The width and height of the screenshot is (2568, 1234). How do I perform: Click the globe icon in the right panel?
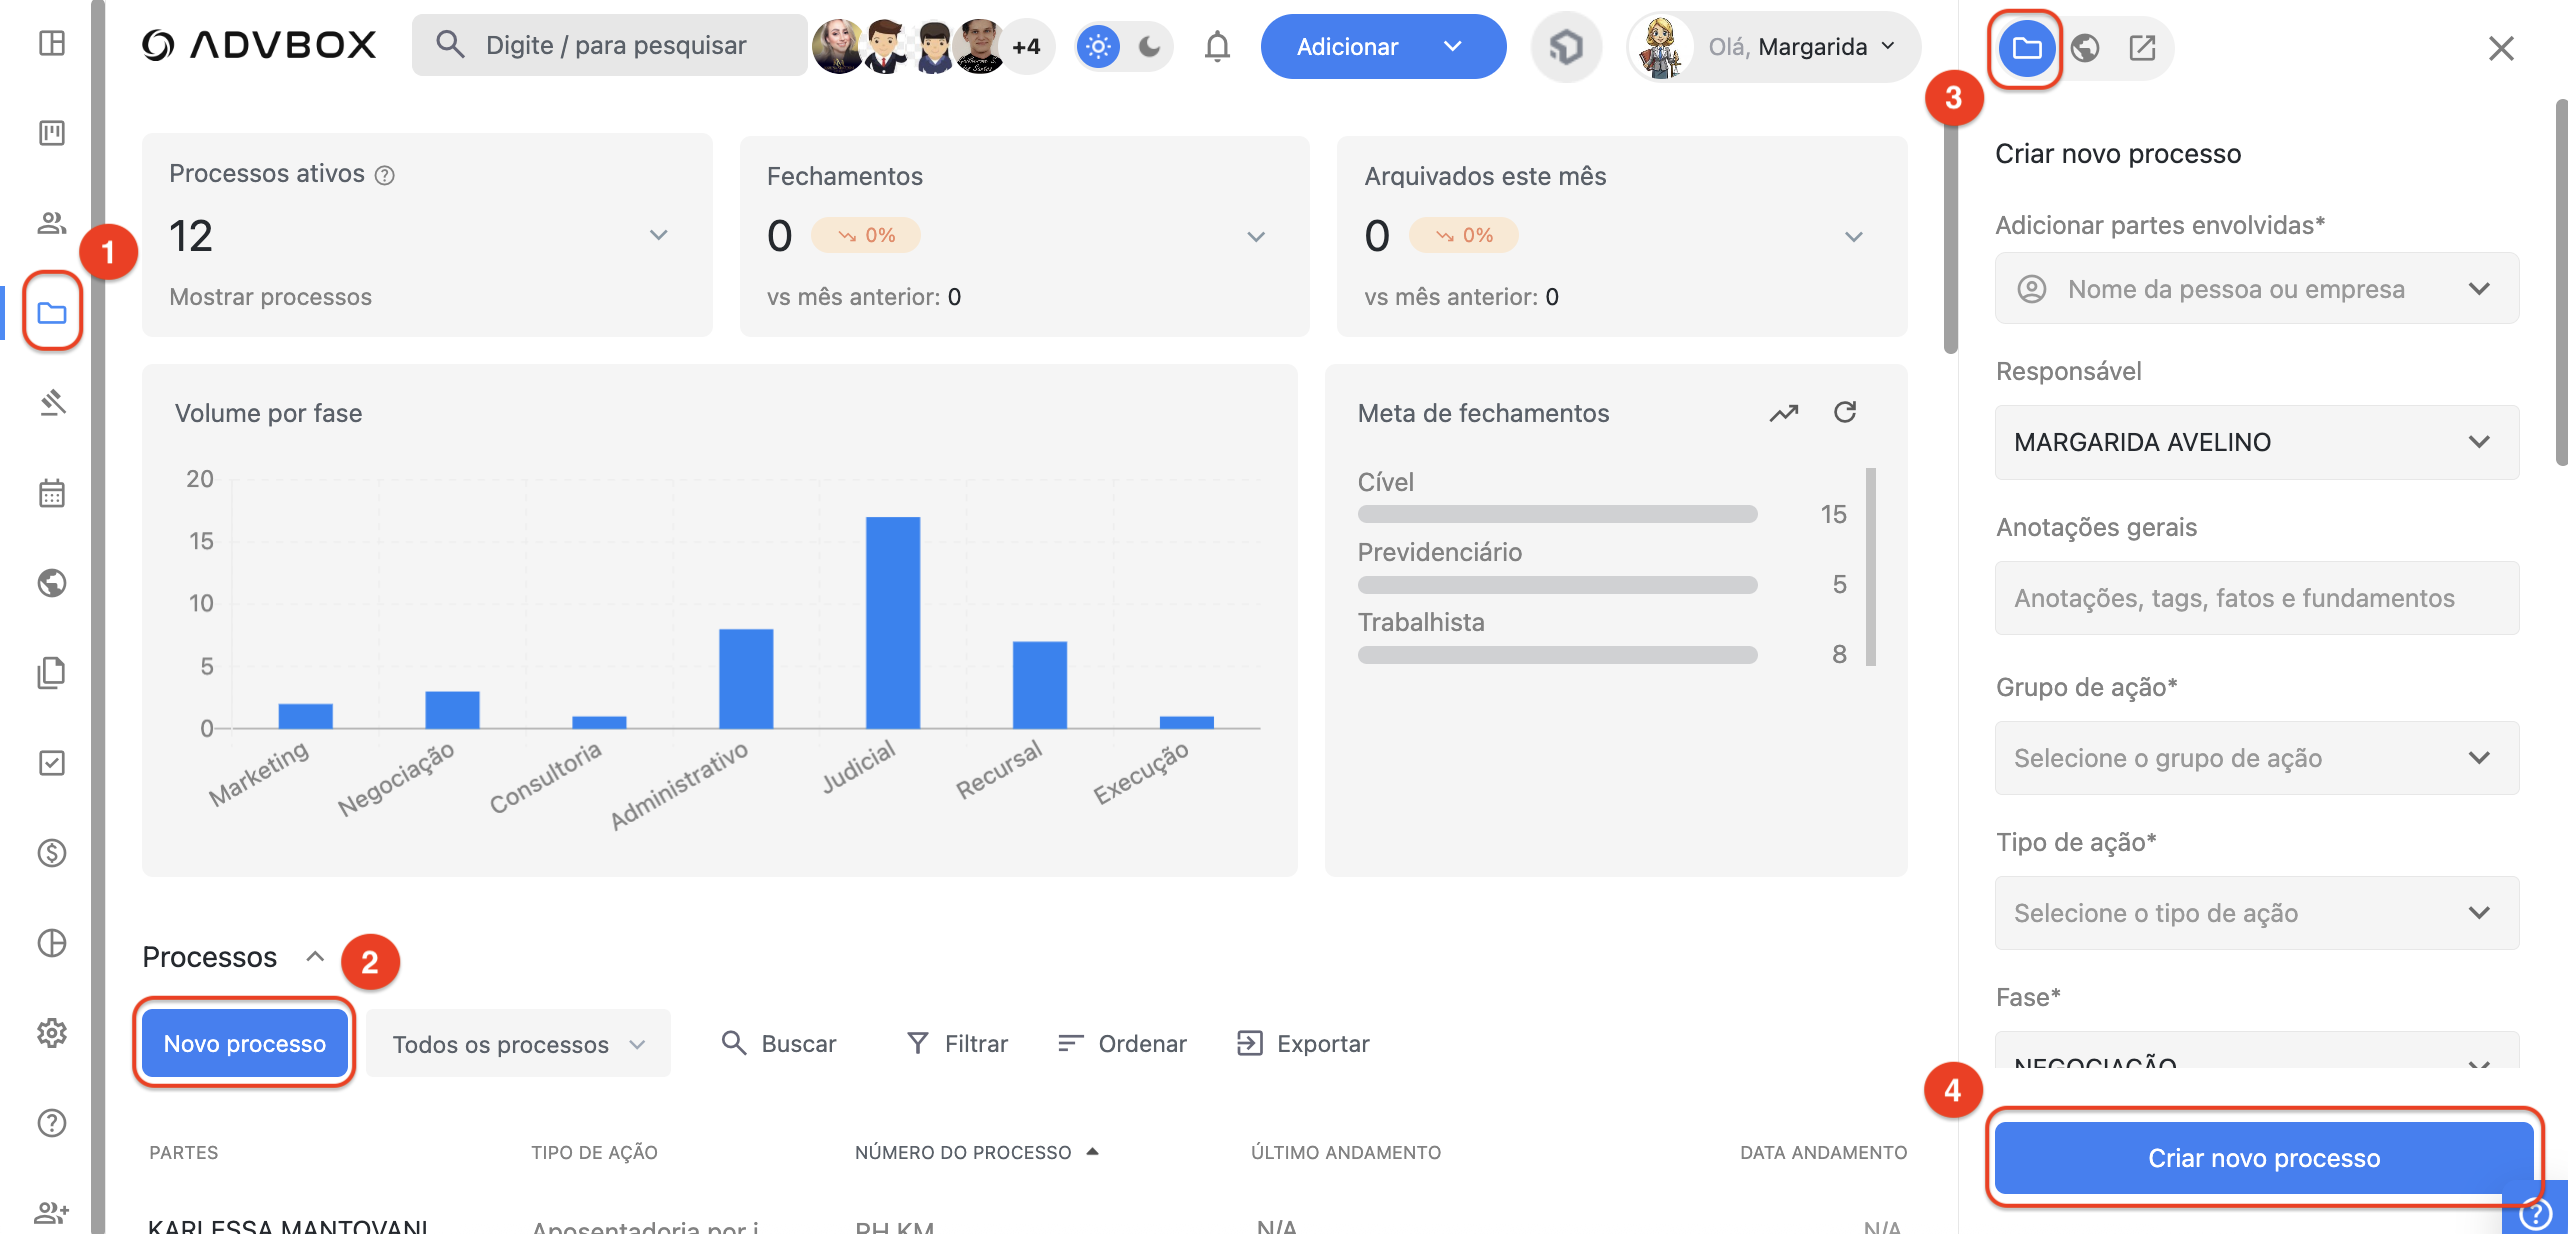coord(2085,47)
